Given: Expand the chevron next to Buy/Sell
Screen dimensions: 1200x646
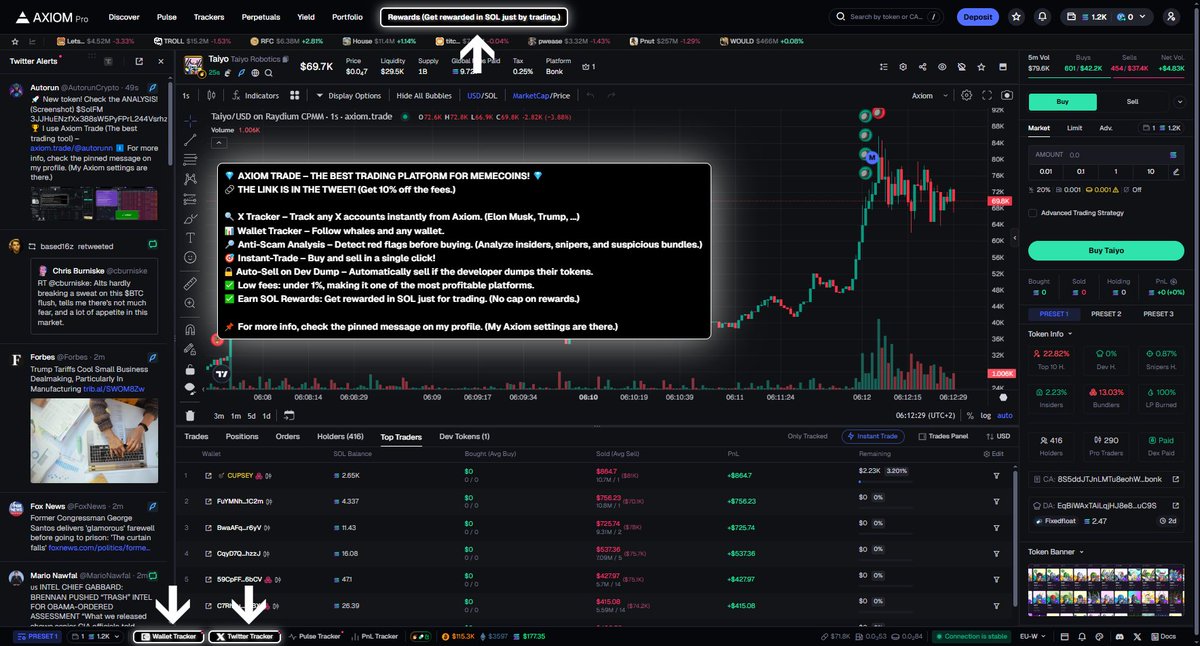Looking at the screenshot, I should pyautogui.click(x=1179, y=102).
